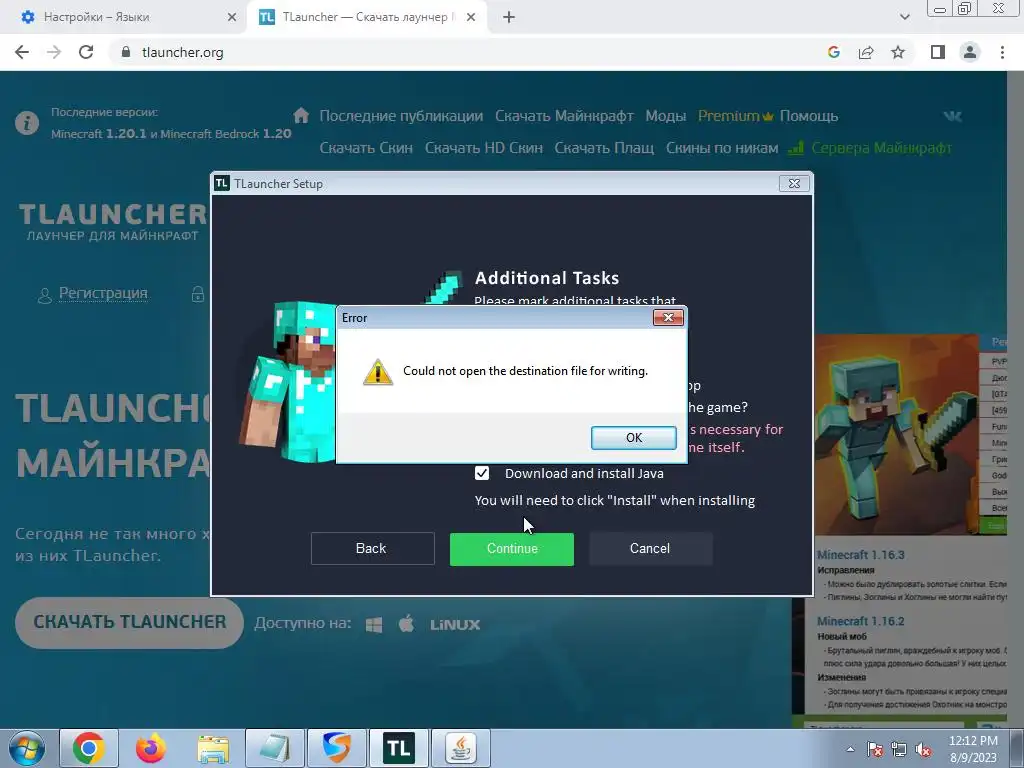Show hidden tray icons arrow

(850, 749)
